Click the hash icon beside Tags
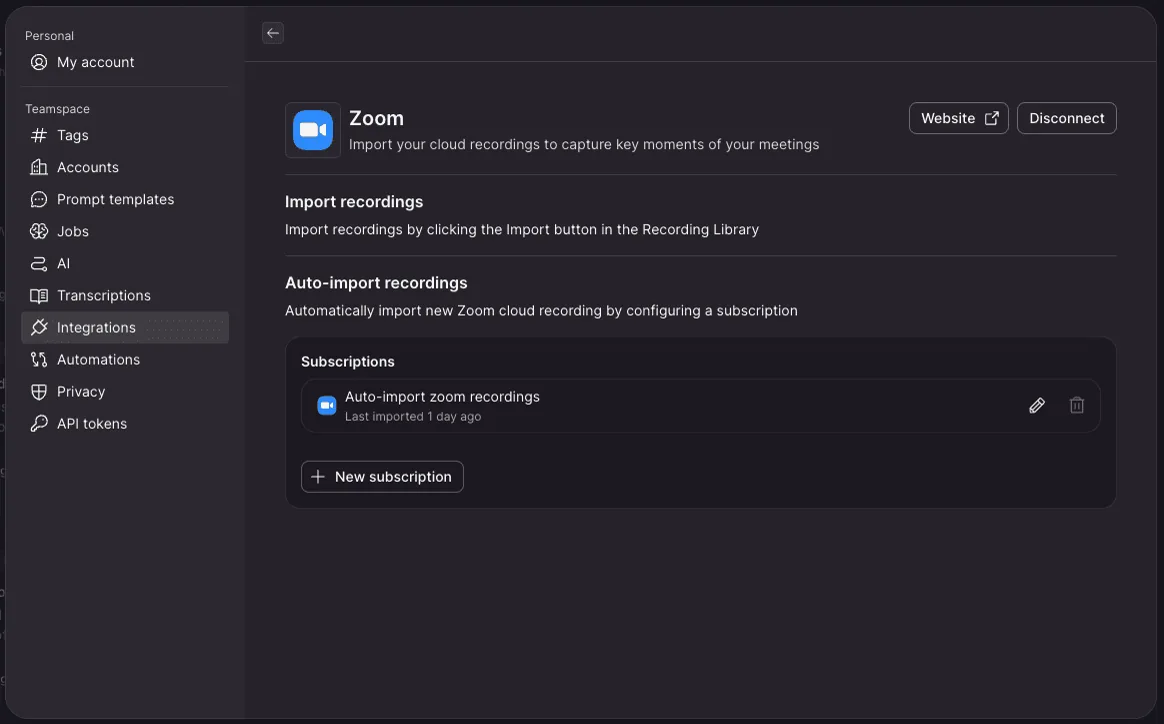 (39, 135)
